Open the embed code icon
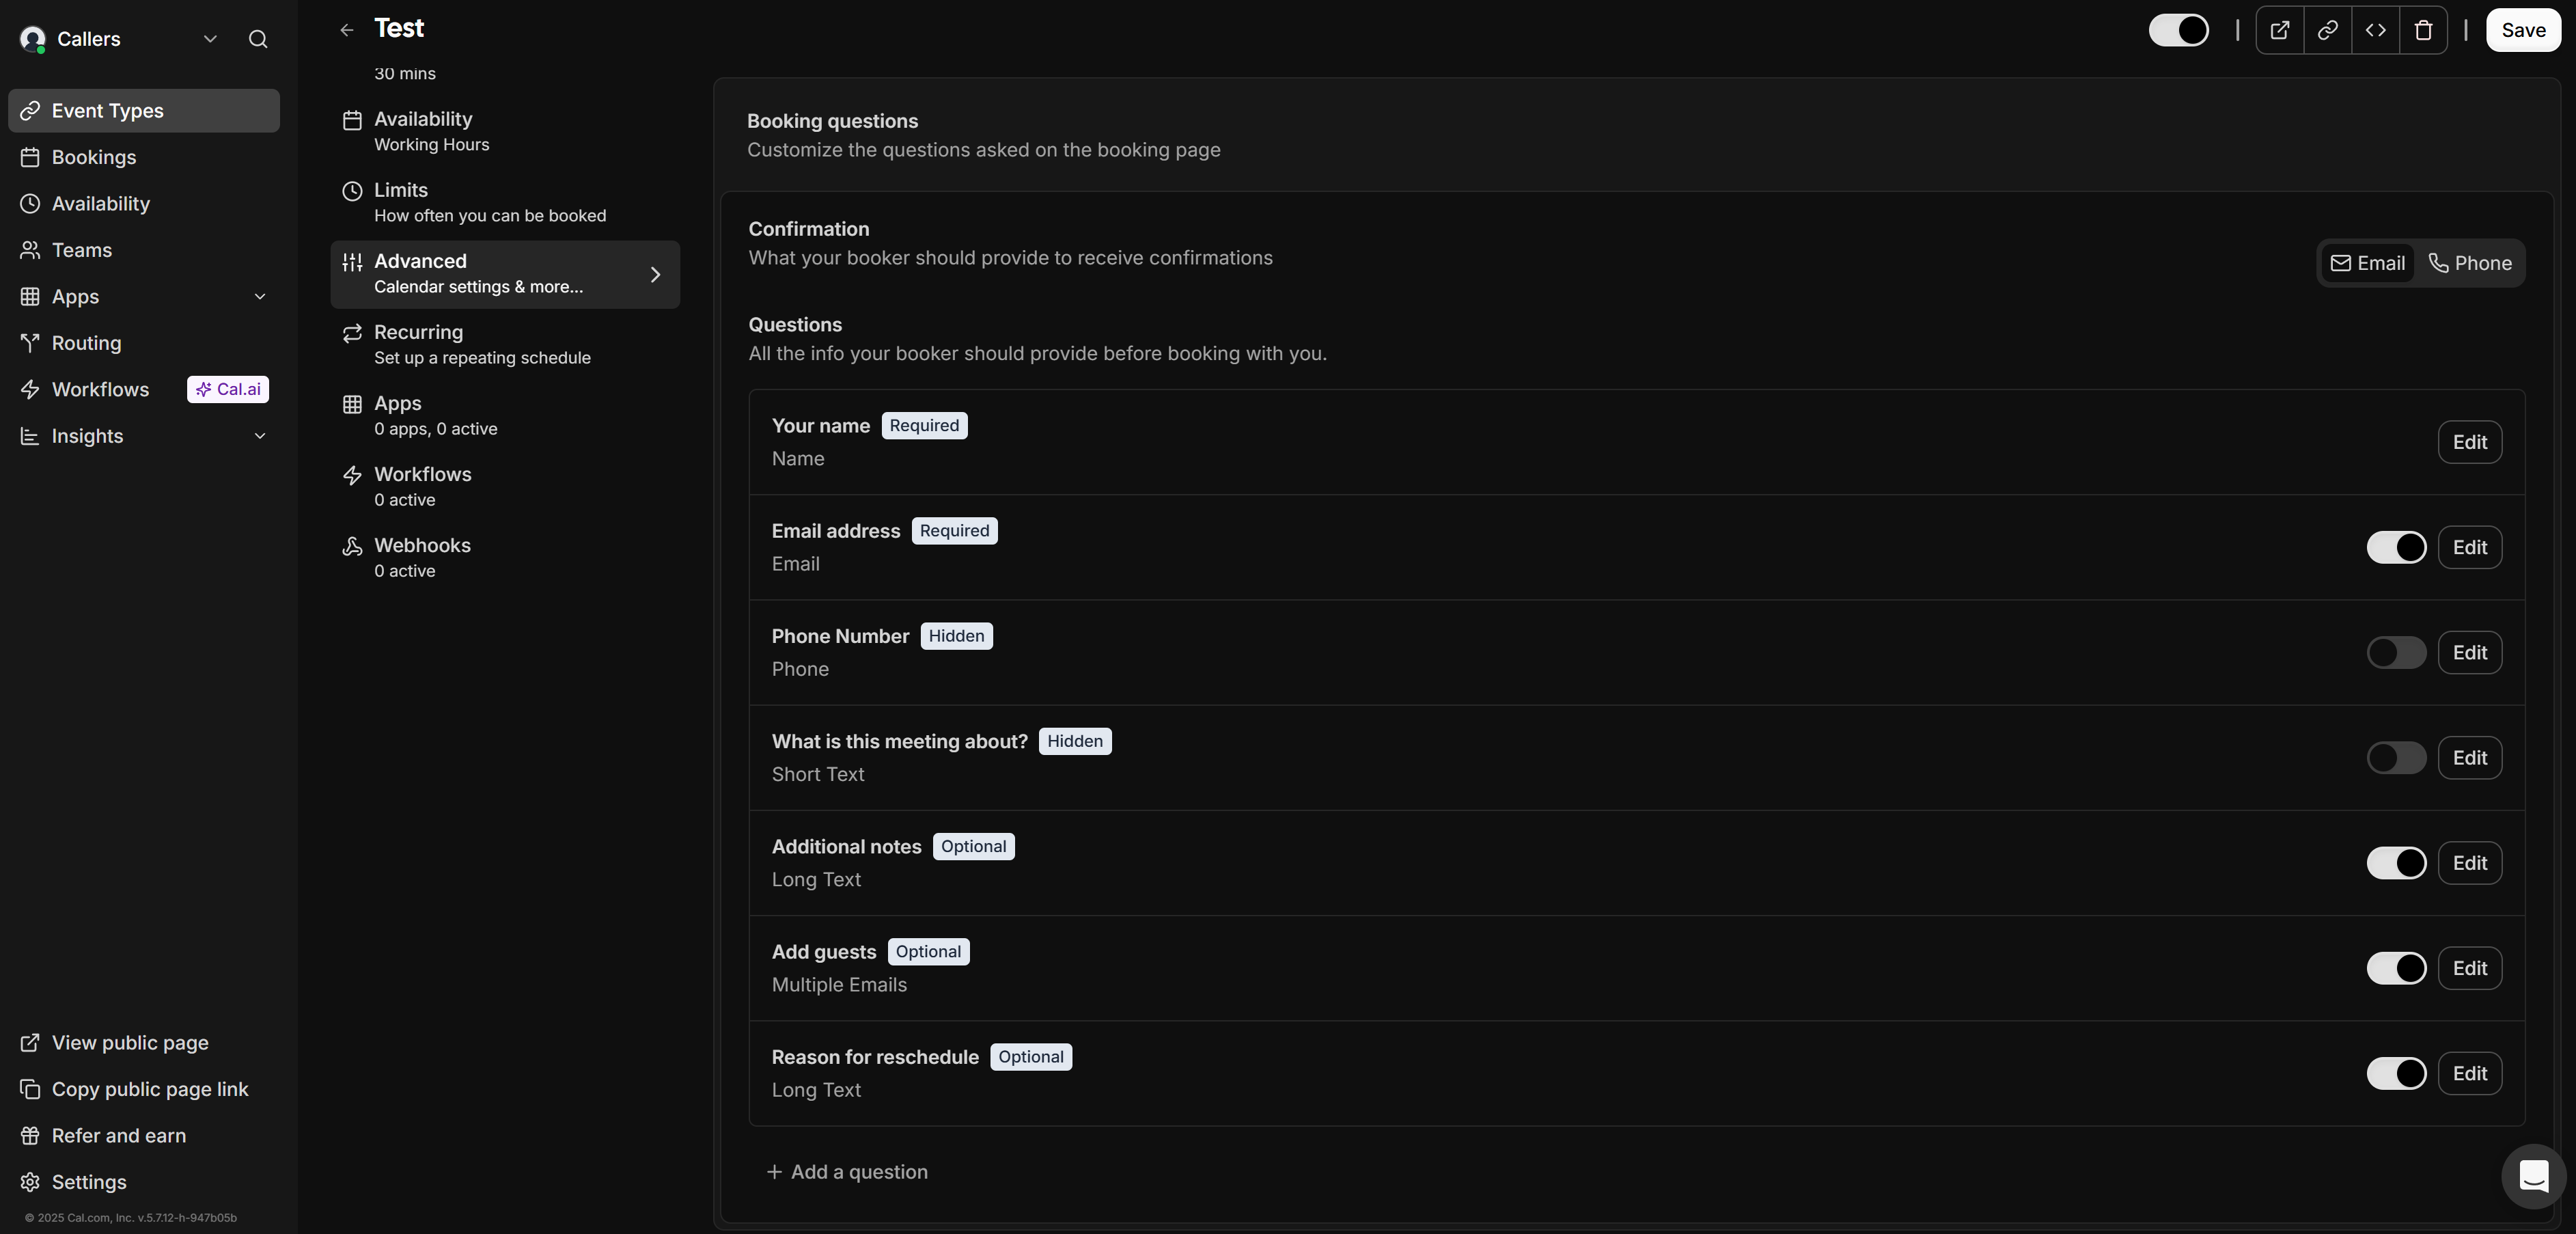The width and height of the screenshot is (2576, 1234). (x=2376, y=30)
